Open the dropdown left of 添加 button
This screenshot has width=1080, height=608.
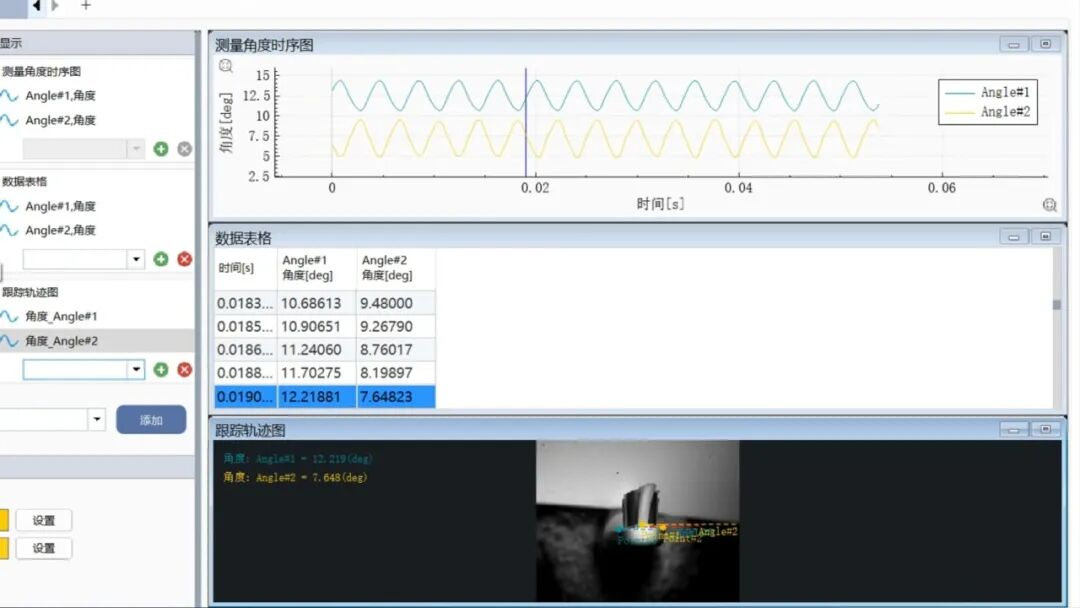(x=97, y=420)
